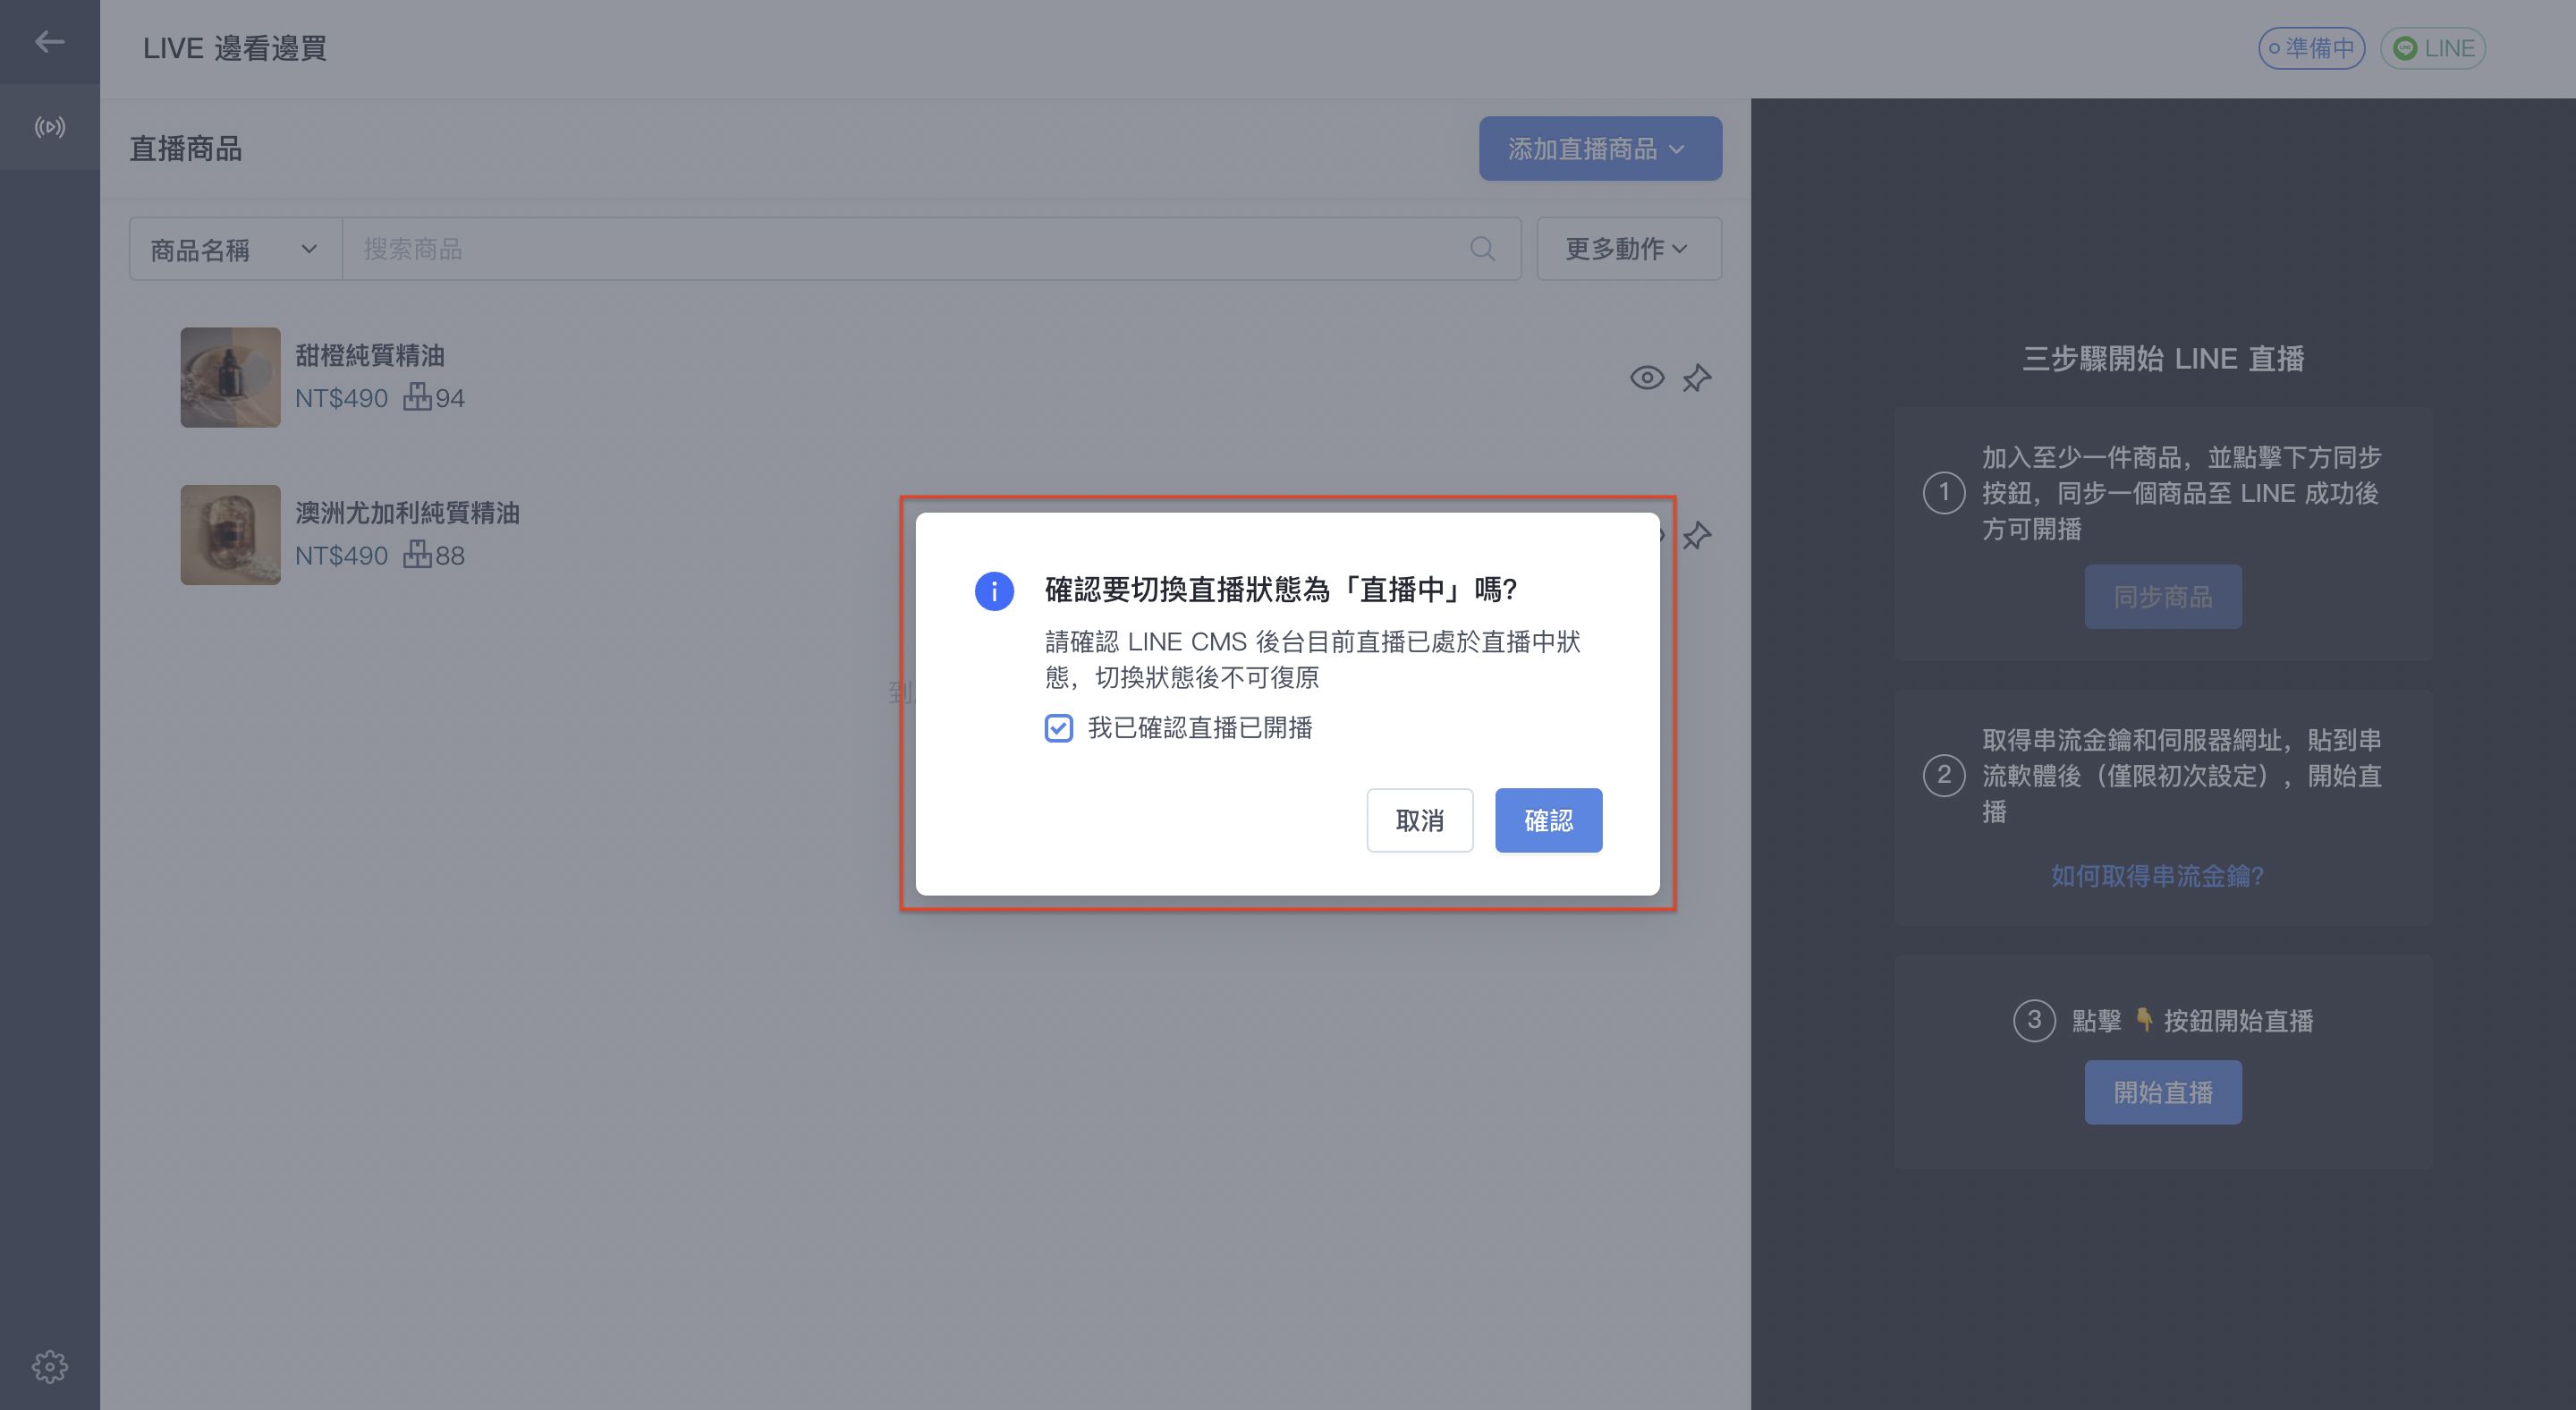Click the 開始直播 button
This screenshot has height=1410, width=2576.
2163,1092
